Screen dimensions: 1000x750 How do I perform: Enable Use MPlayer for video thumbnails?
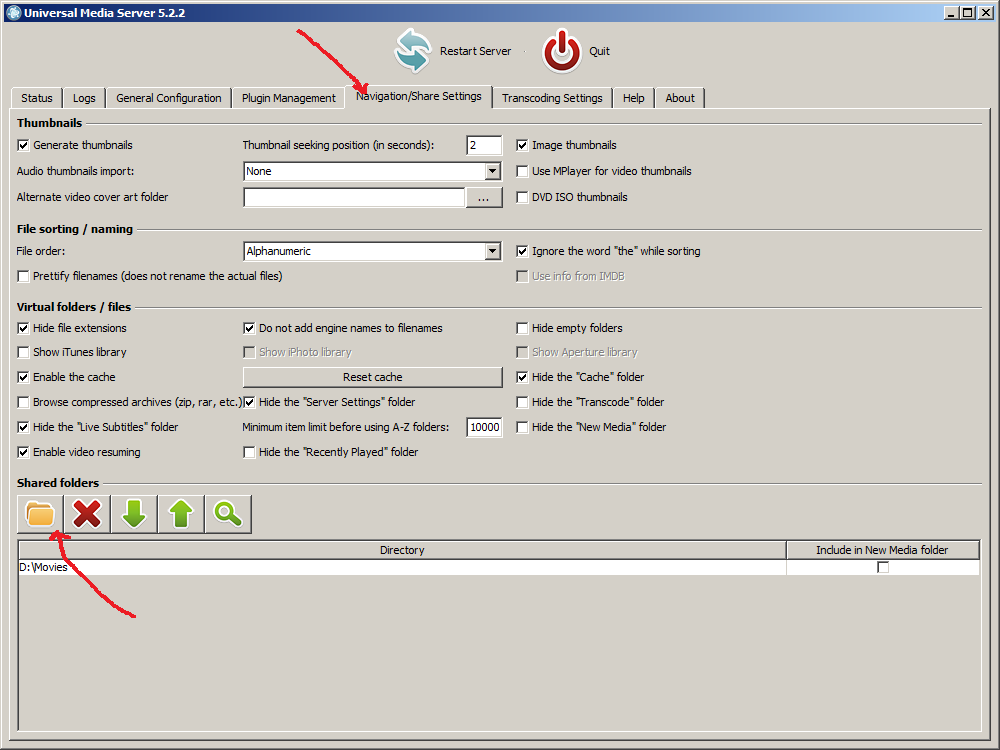click(x=522, y=171)
